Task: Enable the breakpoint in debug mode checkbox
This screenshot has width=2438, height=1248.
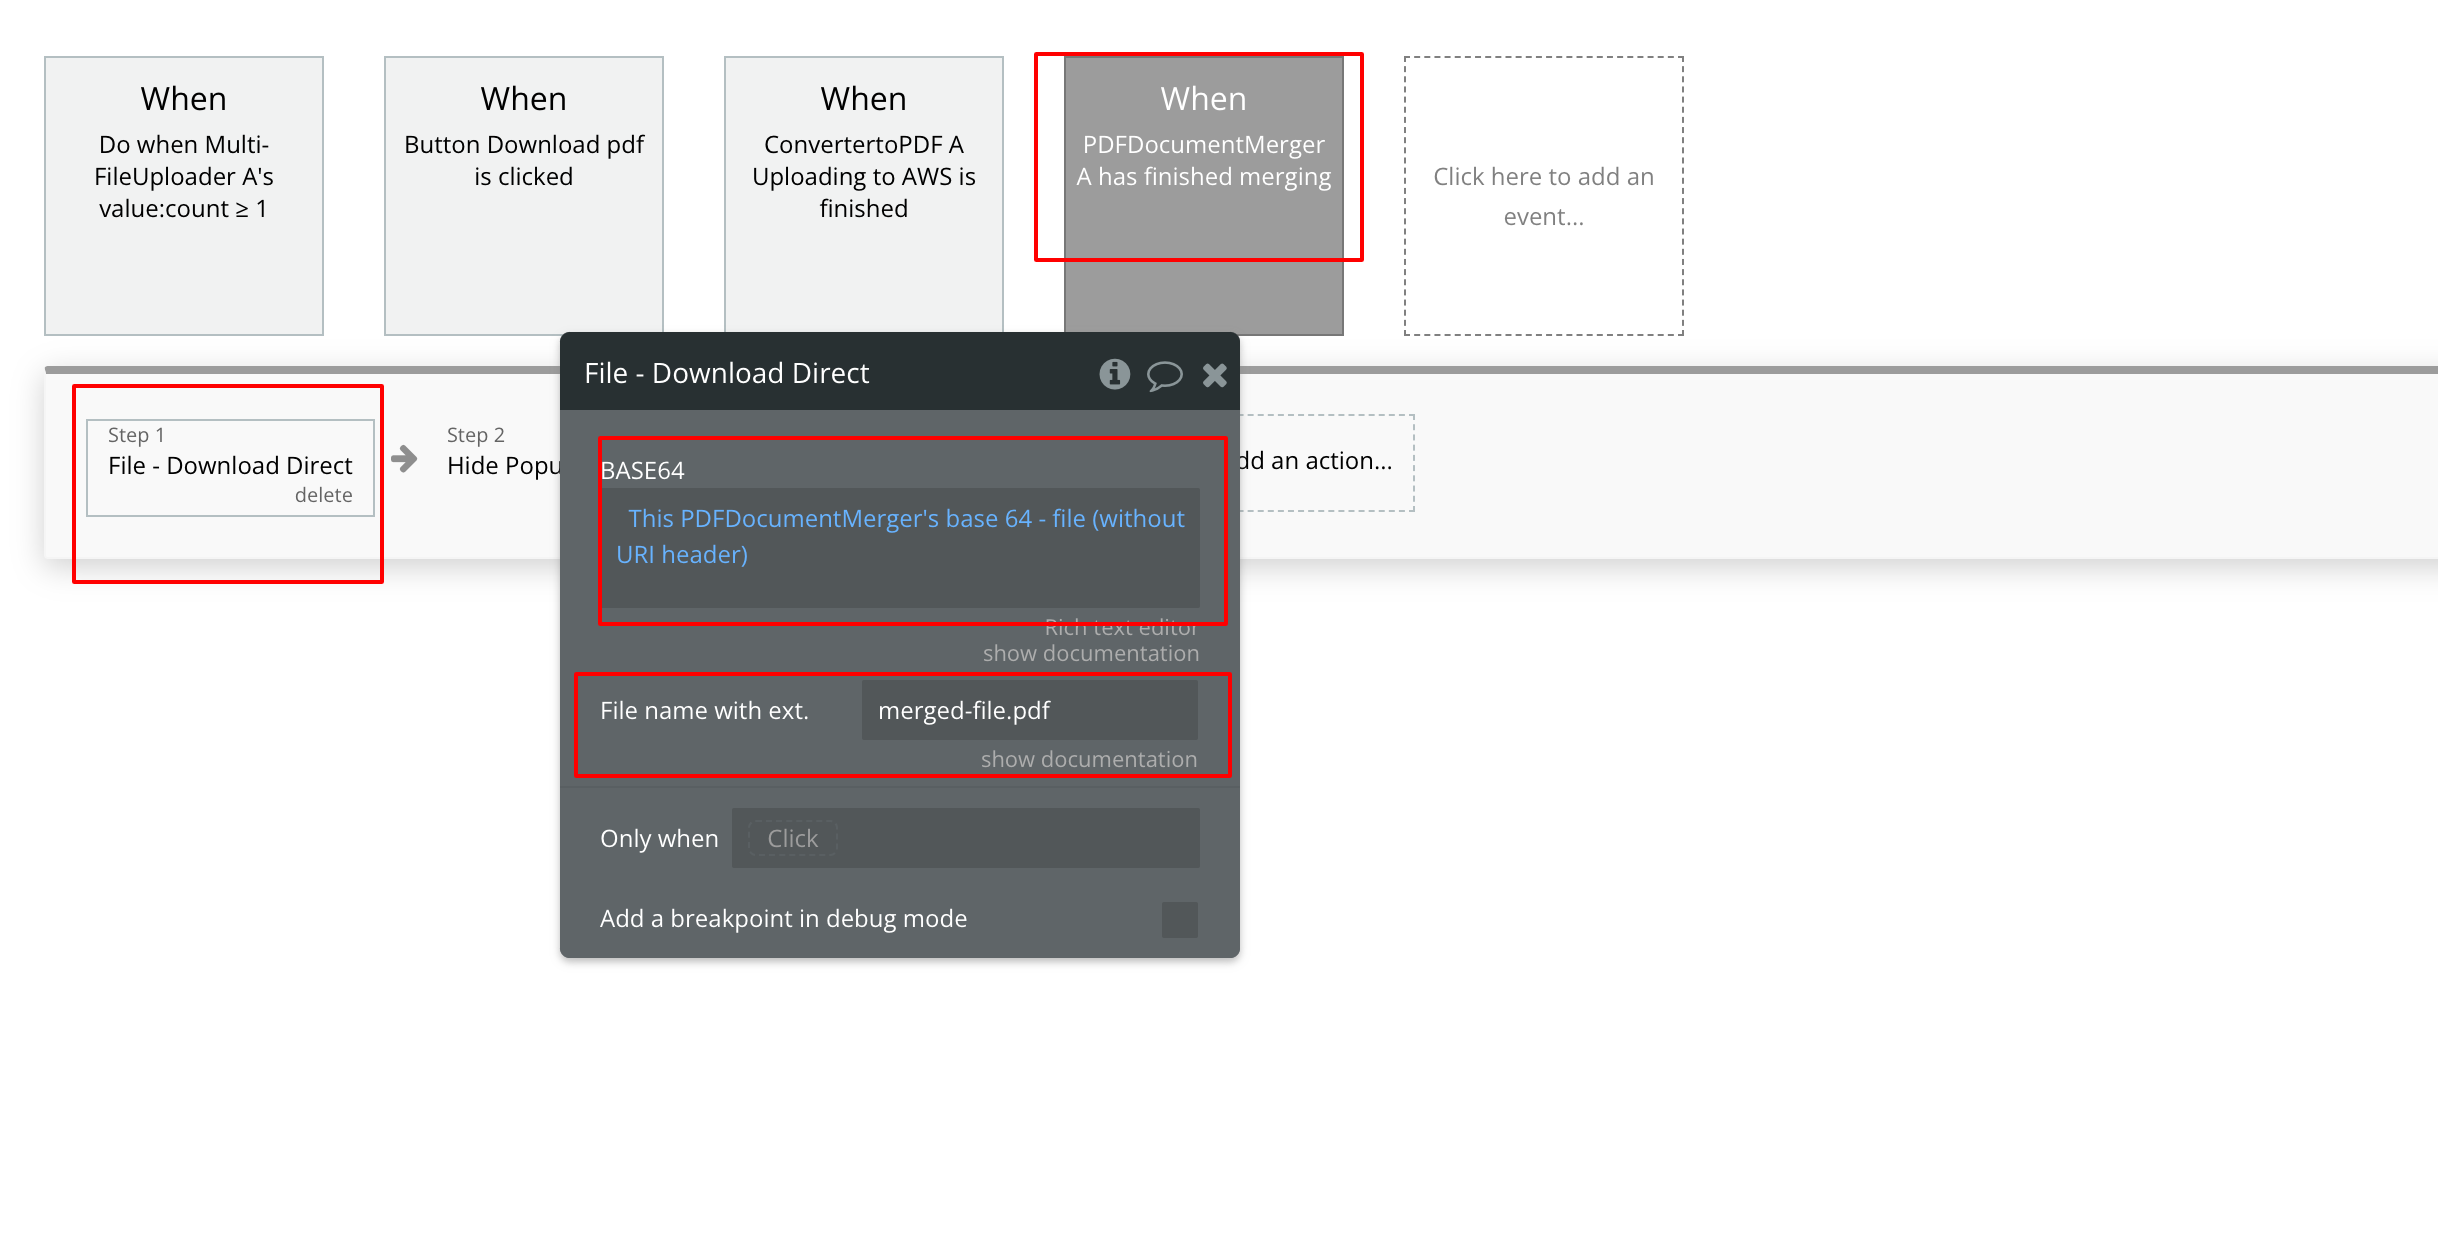Action: tap(1180, 919)
